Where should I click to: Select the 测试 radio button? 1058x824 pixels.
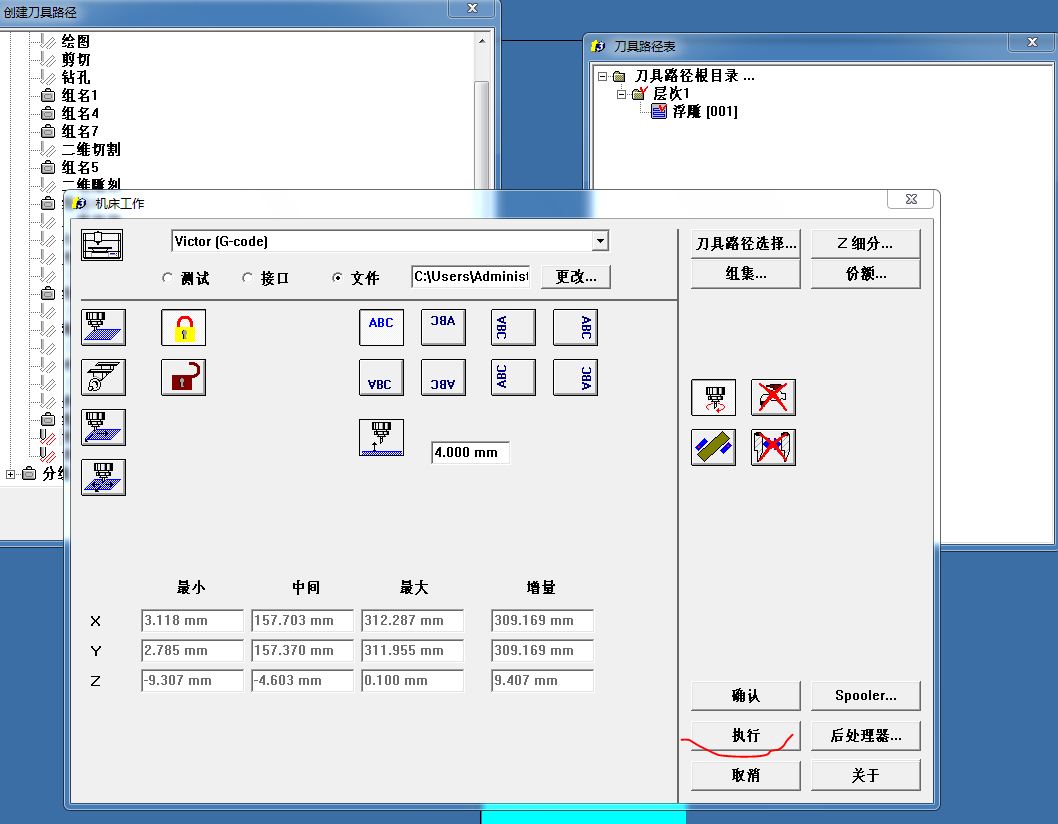[x=167, y=277]
